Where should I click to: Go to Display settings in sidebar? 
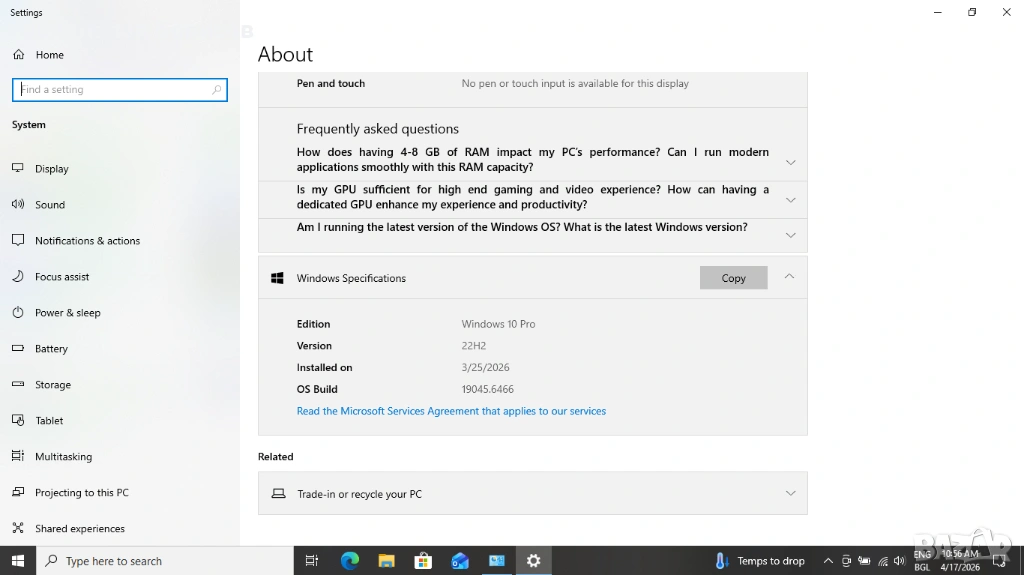[x=52, y=169]
